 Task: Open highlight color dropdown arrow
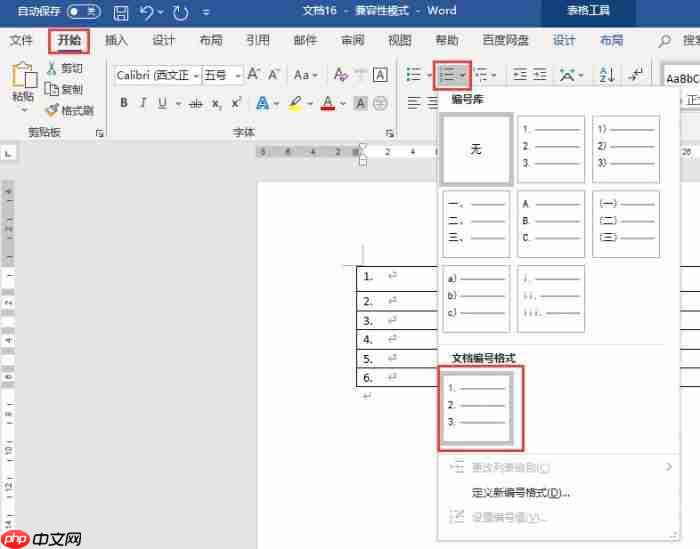310,104
